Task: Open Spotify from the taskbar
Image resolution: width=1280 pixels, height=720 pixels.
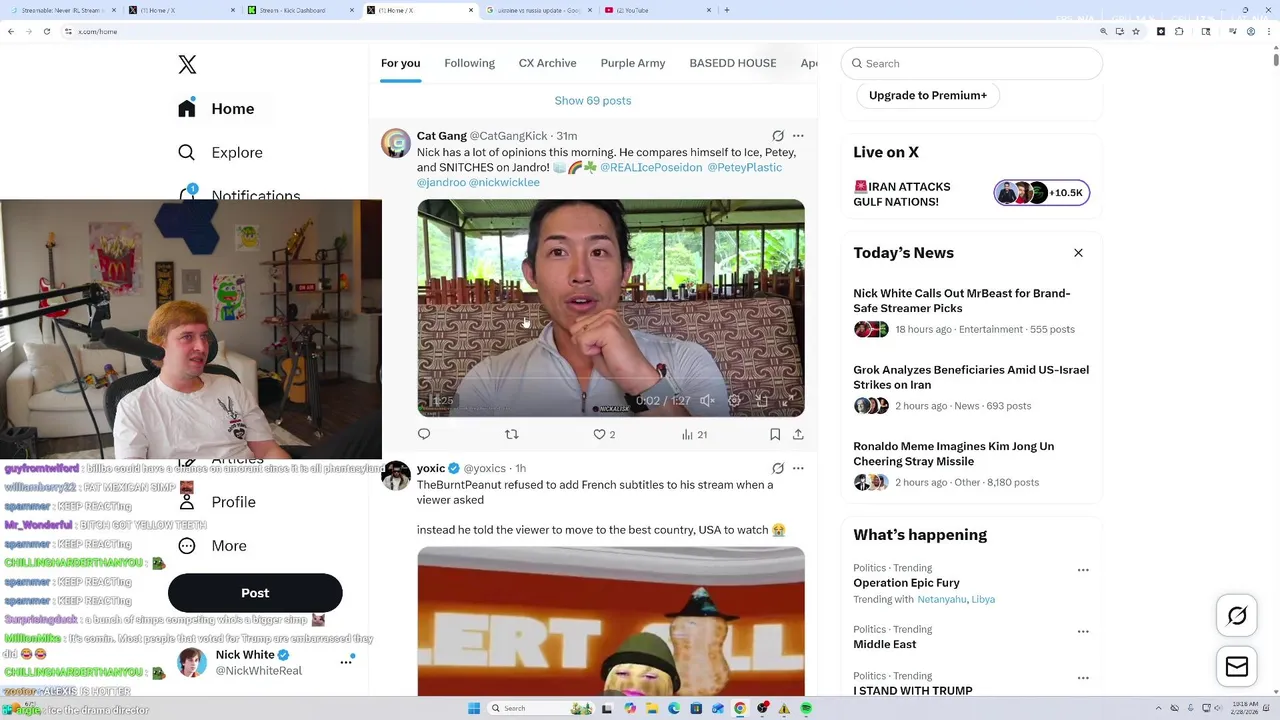Action: point(806,708)
